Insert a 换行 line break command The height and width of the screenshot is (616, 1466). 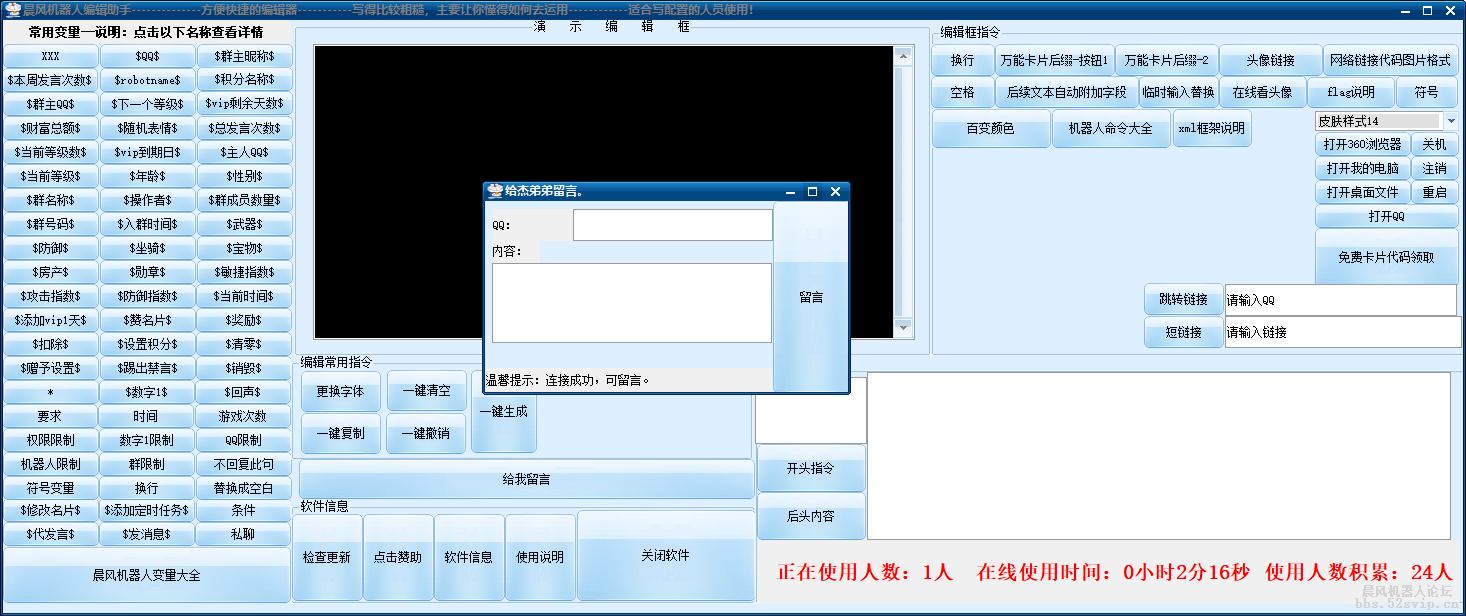pyautogui.click(x=961, y=60)
